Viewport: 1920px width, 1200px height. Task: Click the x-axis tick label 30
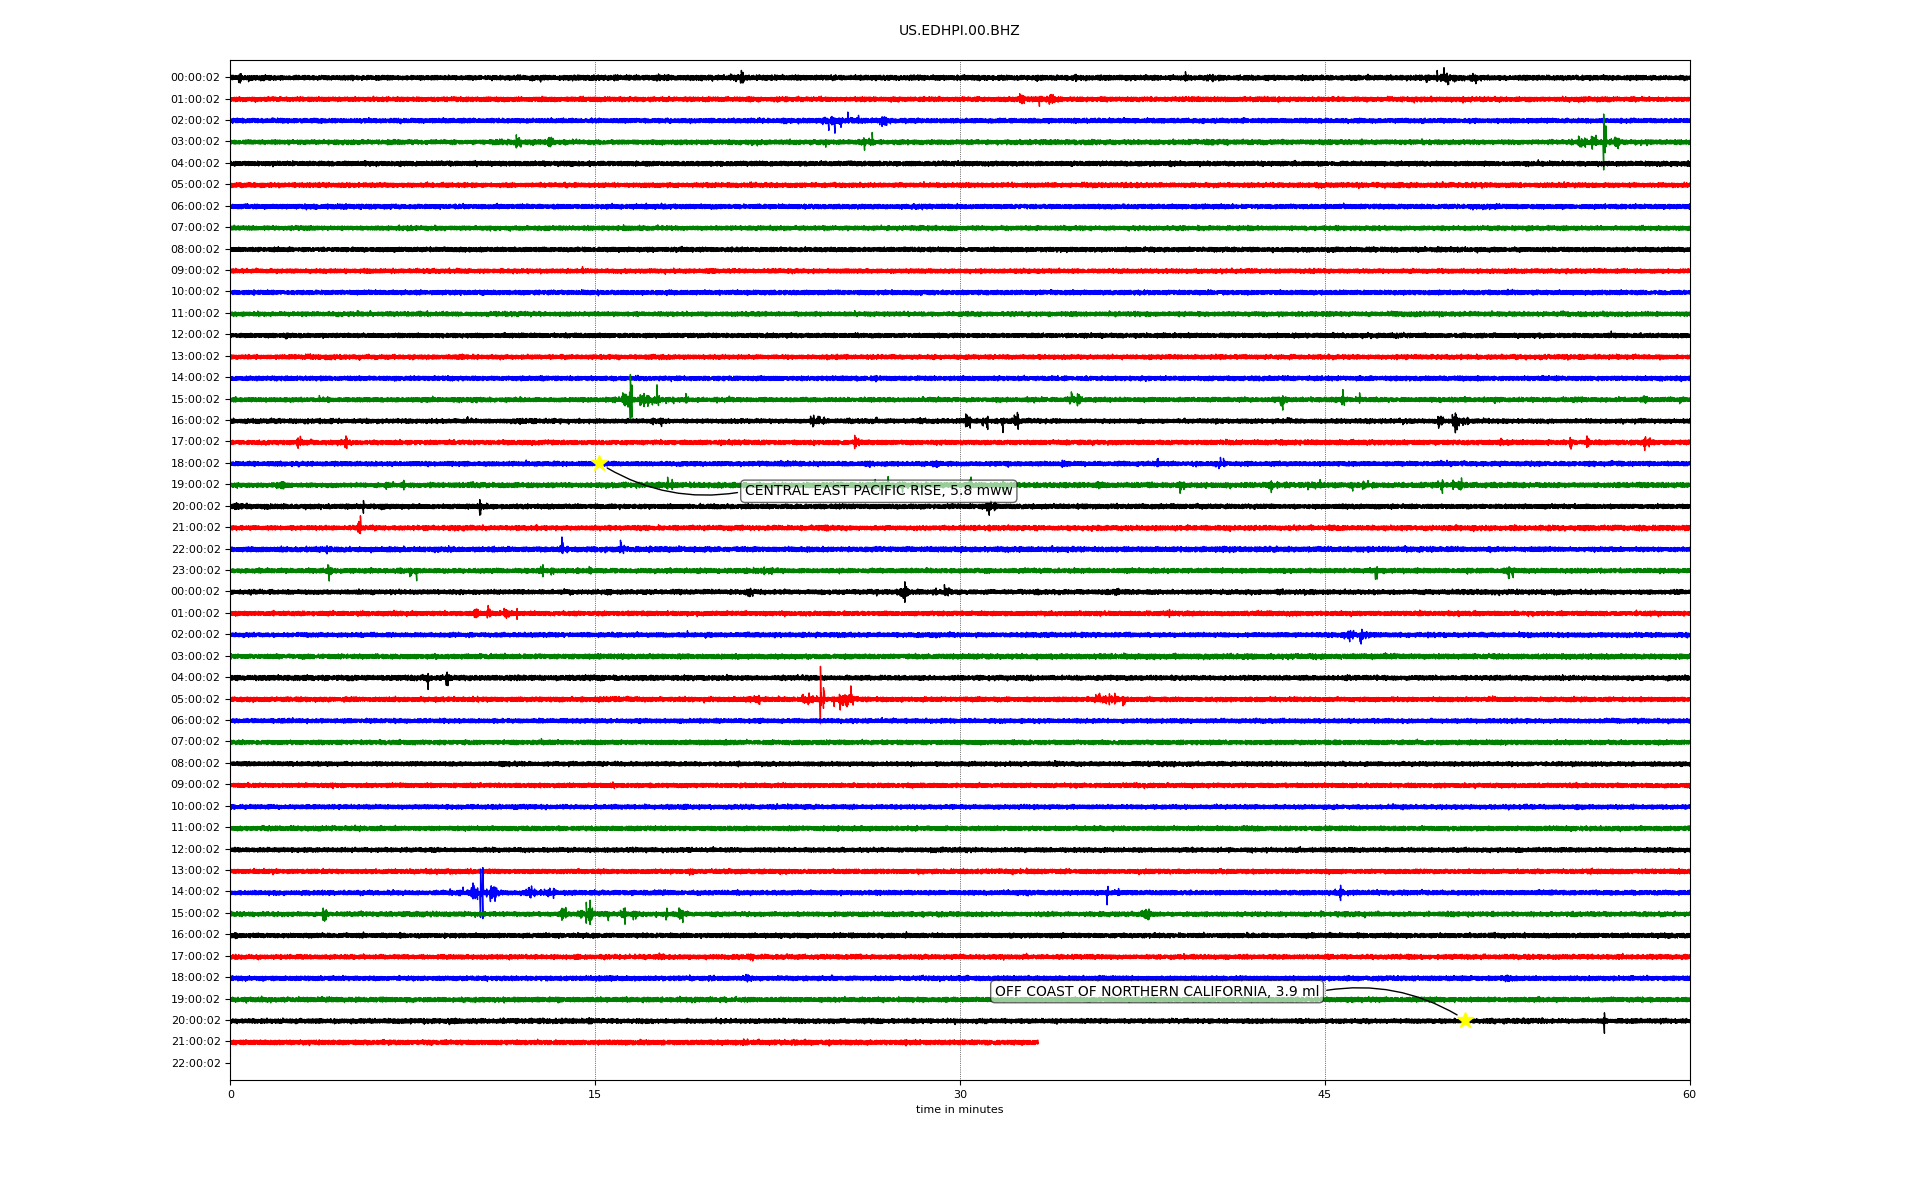coord(960,1094)
